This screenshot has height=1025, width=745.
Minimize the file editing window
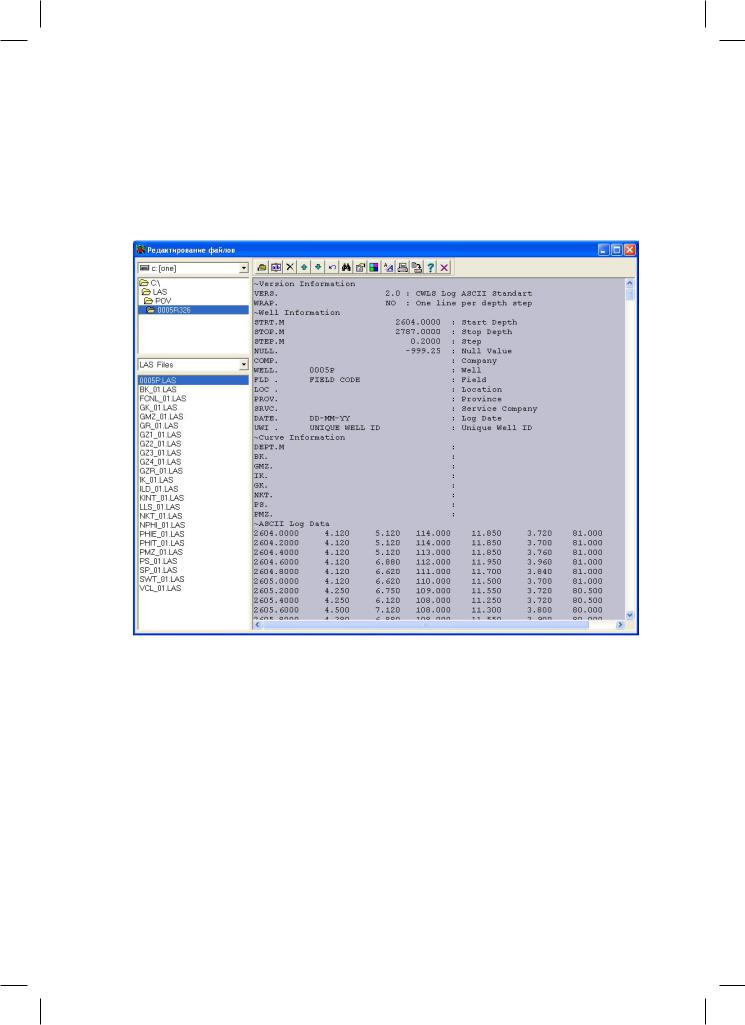603,250
